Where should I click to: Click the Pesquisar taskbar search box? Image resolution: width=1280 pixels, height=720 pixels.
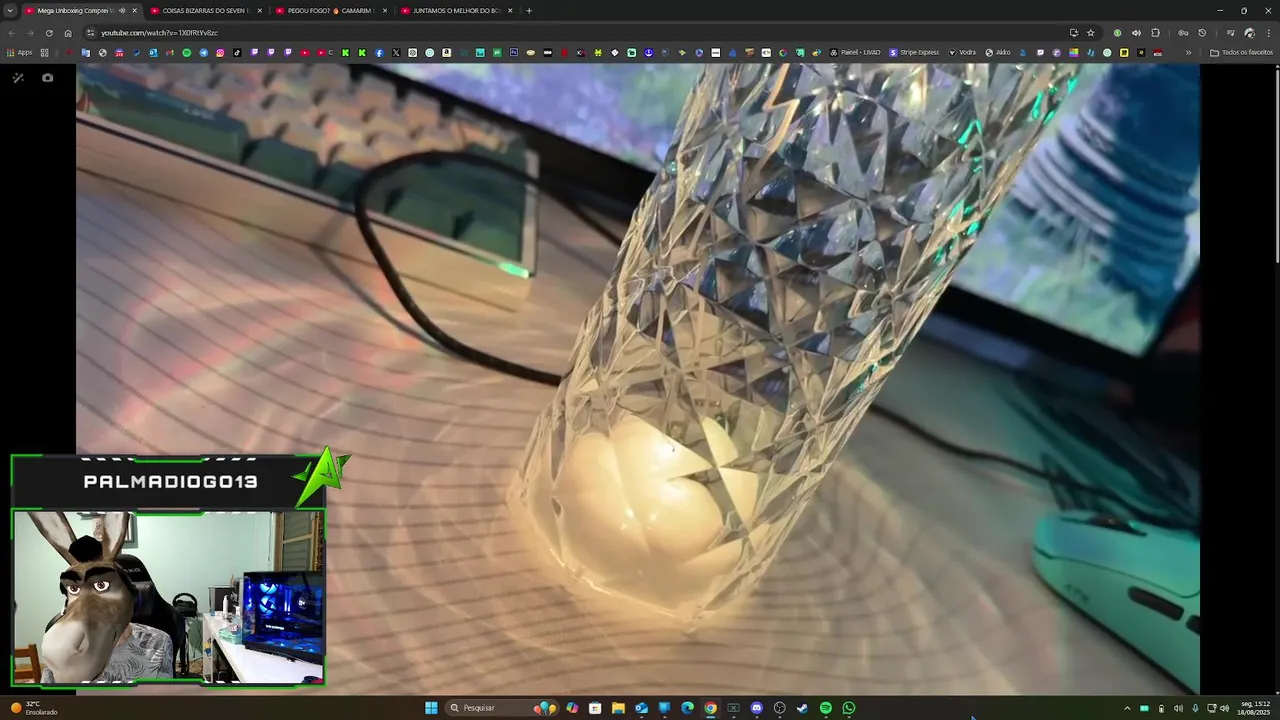502,708
